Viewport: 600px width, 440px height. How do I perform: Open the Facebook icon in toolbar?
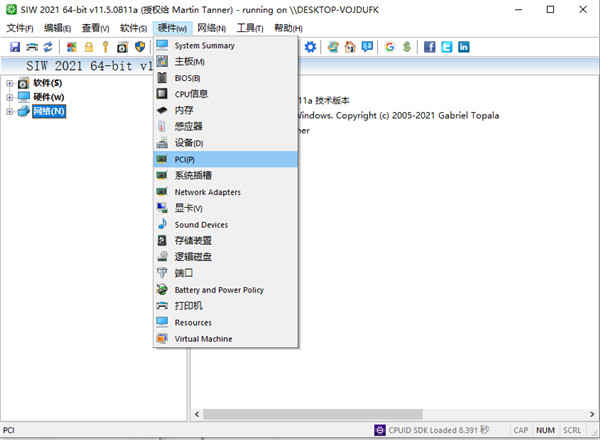coord(429,47)
